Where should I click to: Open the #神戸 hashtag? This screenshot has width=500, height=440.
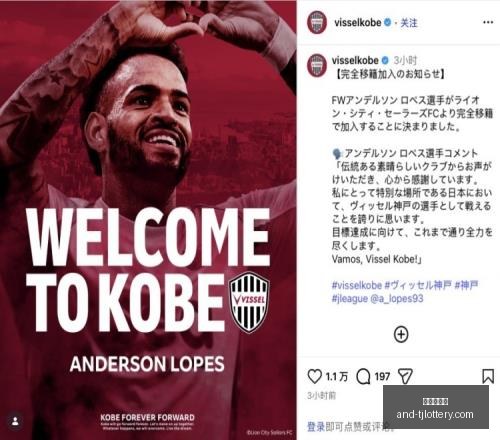466,285
